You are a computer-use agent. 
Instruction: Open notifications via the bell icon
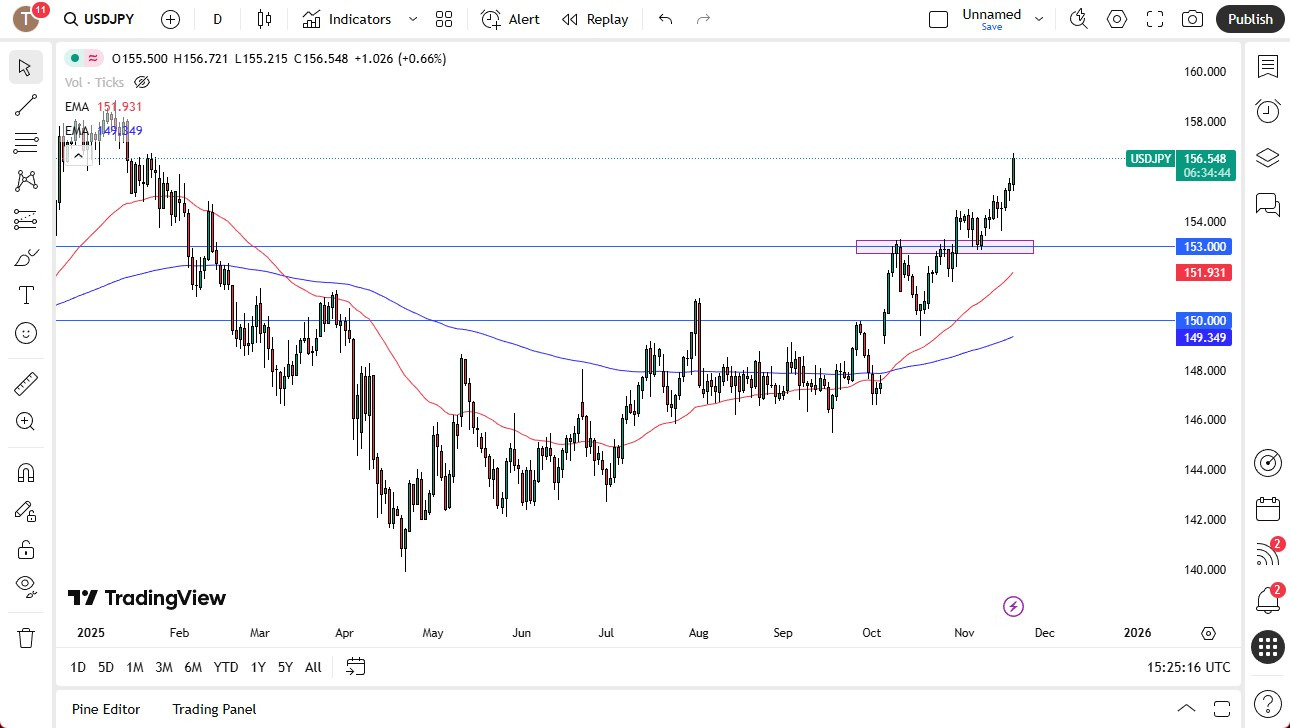1267,598
